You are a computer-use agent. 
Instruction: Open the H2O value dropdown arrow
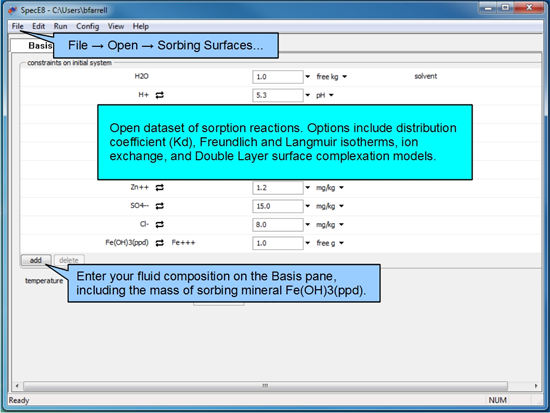point(308,76)
